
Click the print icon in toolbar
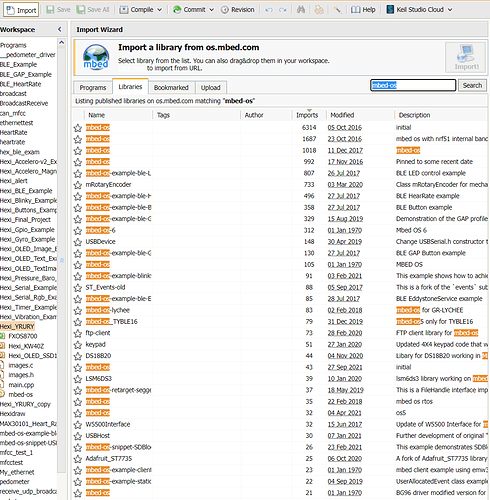tap(319, 10)
